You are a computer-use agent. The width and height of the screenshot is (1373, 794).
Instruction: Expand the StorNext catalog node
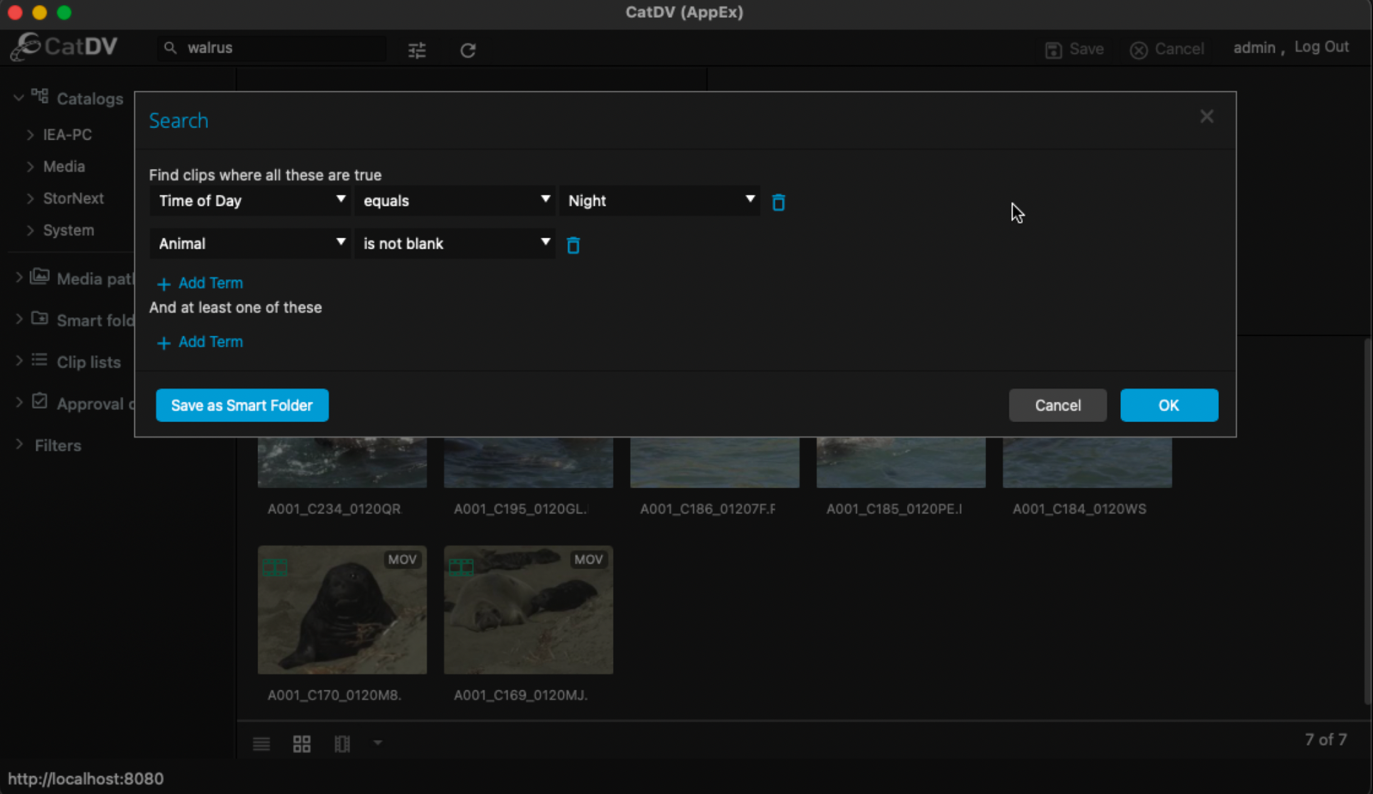click(x=30, y=199)
